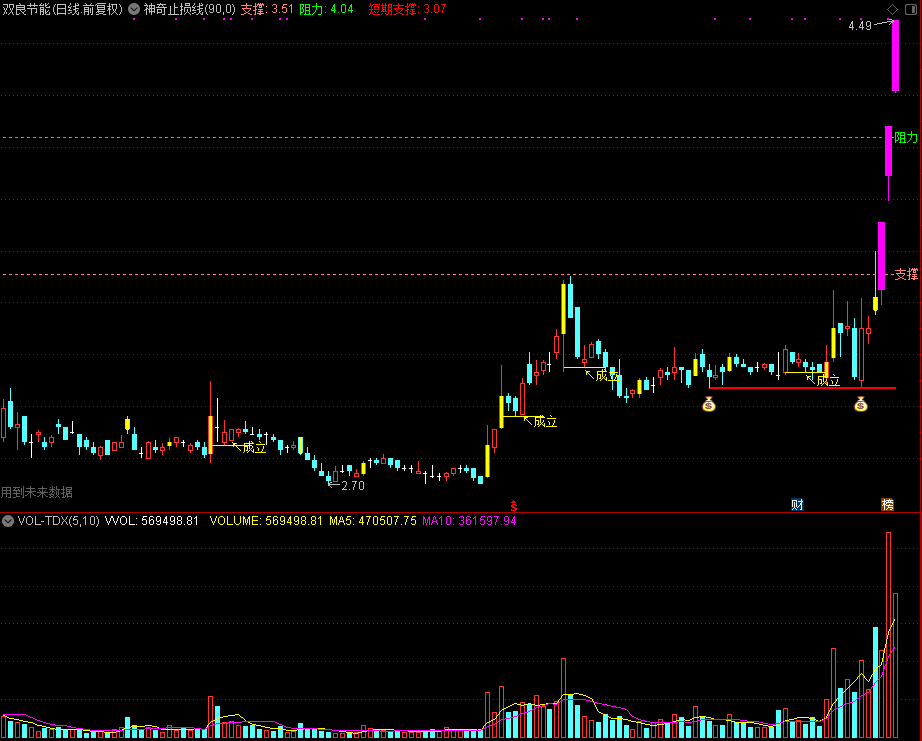Click the left money bag icon
The width and height of the screenshot is (922, 741).
coord(709,405)
